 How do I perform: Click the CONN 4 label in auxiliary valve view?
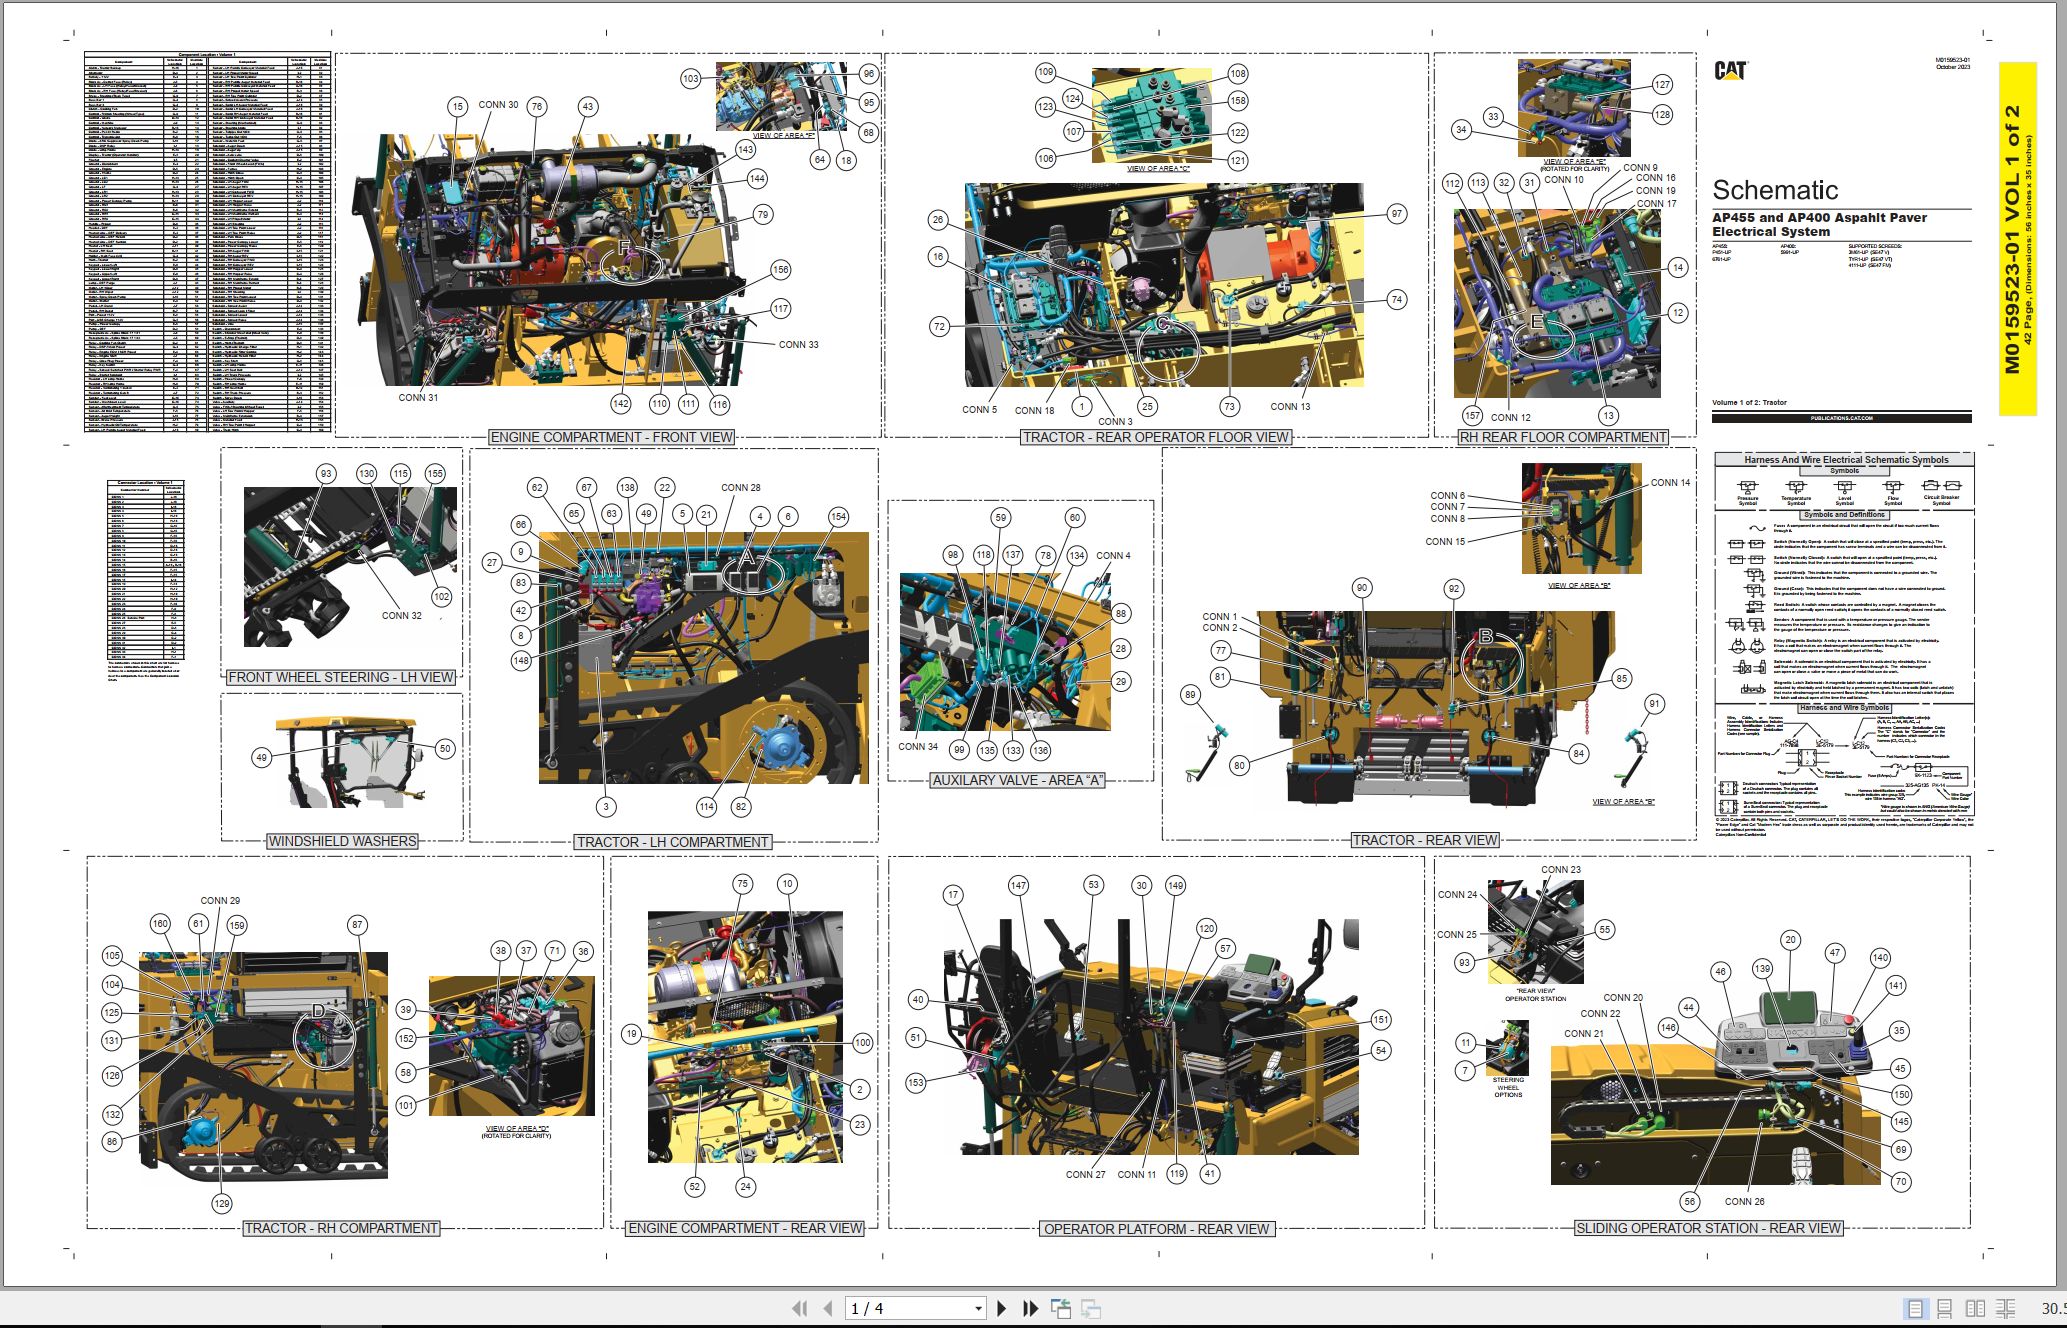(x=1113, y=556)
